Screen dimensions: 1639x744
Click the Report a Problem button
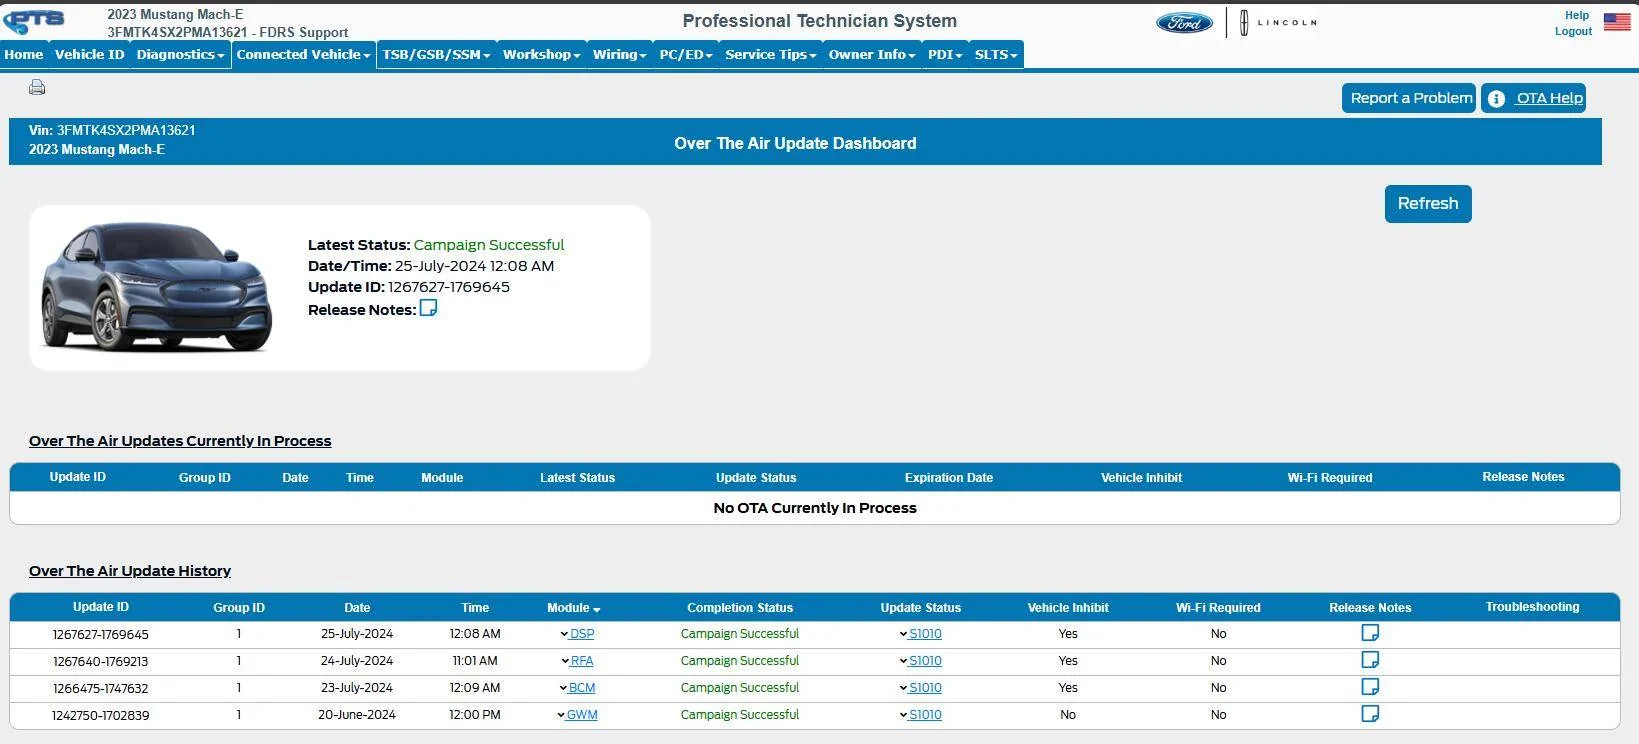(x=1409, y=98)
